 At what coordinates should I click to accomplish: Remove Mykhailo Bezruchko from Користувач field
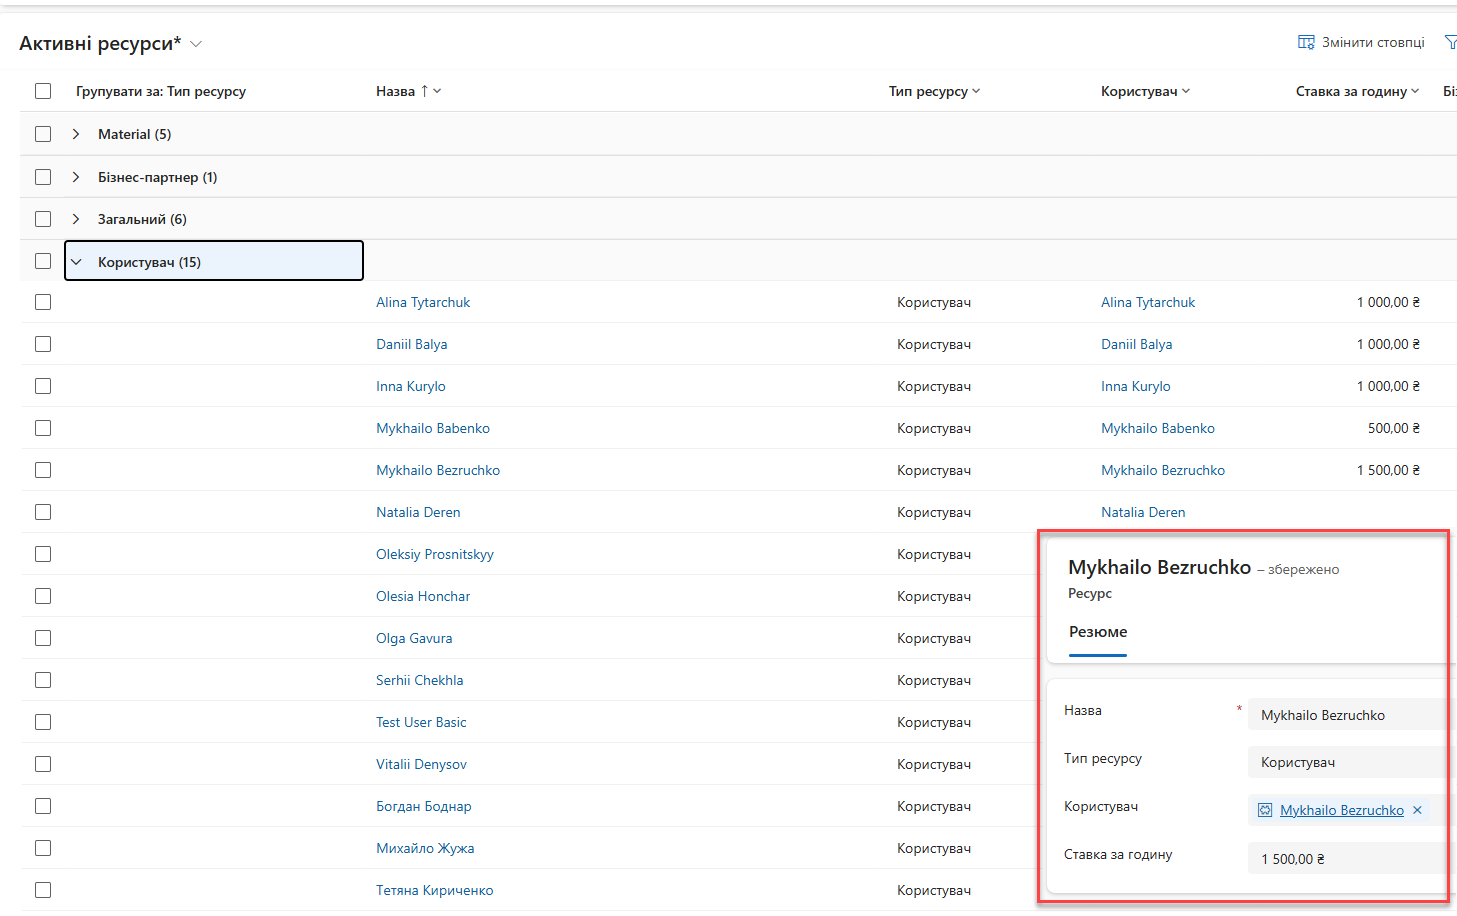[x=1417, y=810]
